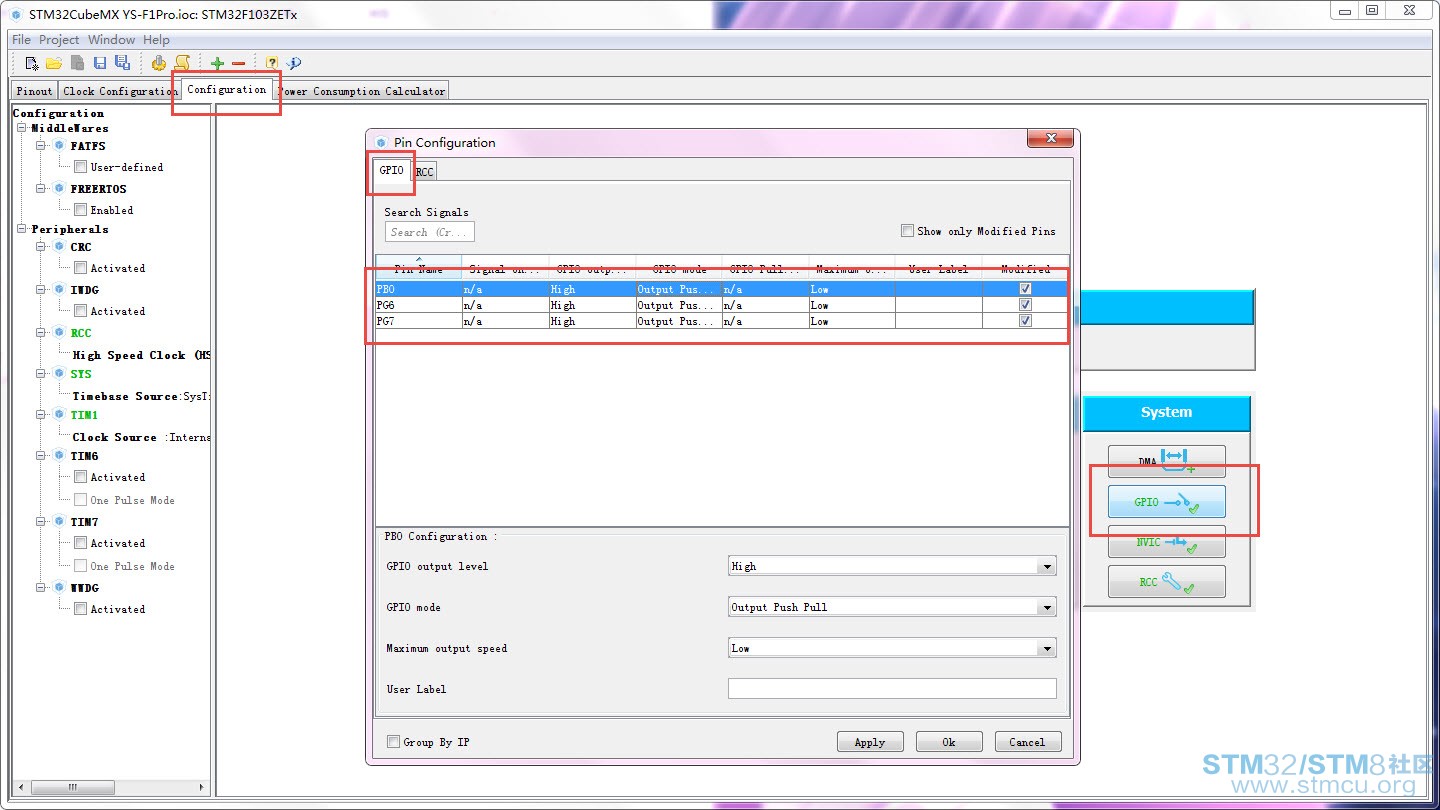Enable the FATFS User-defined checkbox

point(80,167)
